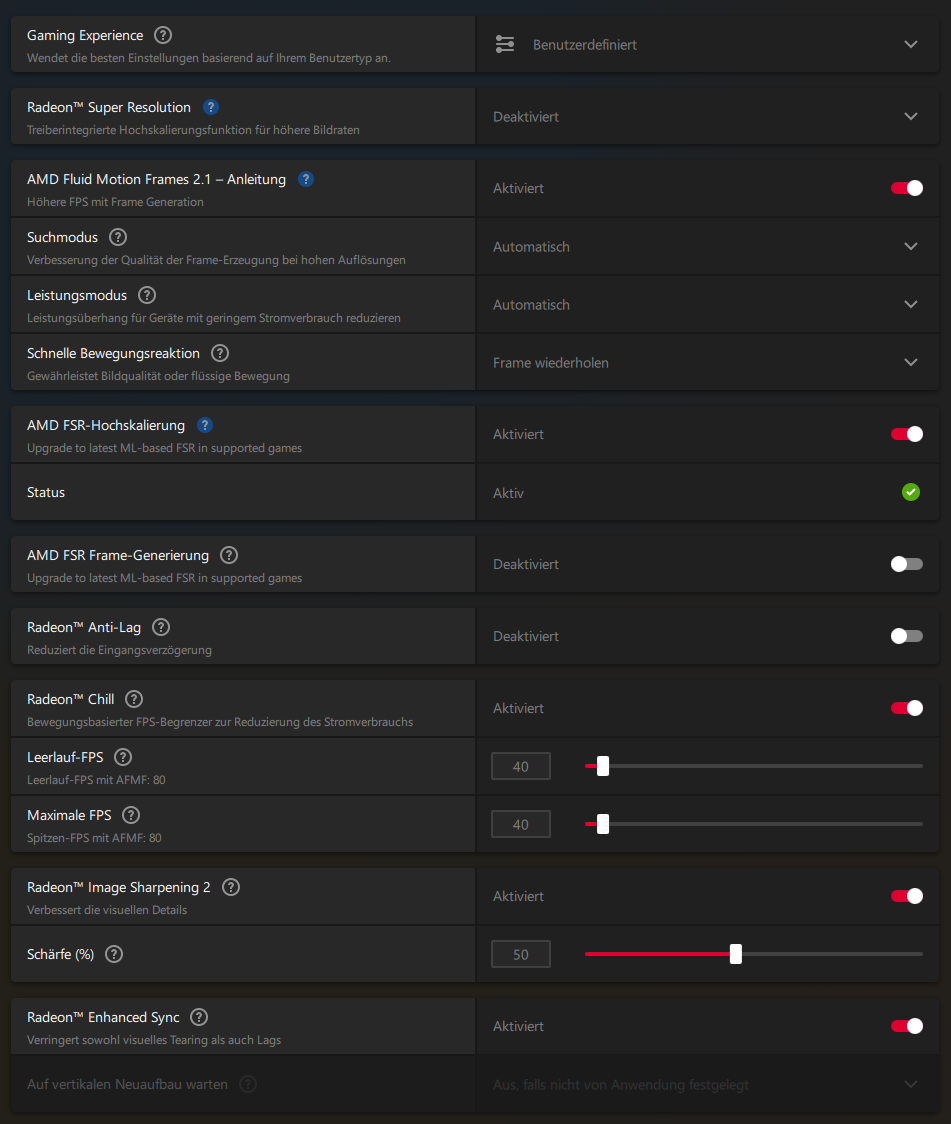
Task: Click the help icon beside Gaming Experience
Action: pyautogui.click(x=163, y=35)
